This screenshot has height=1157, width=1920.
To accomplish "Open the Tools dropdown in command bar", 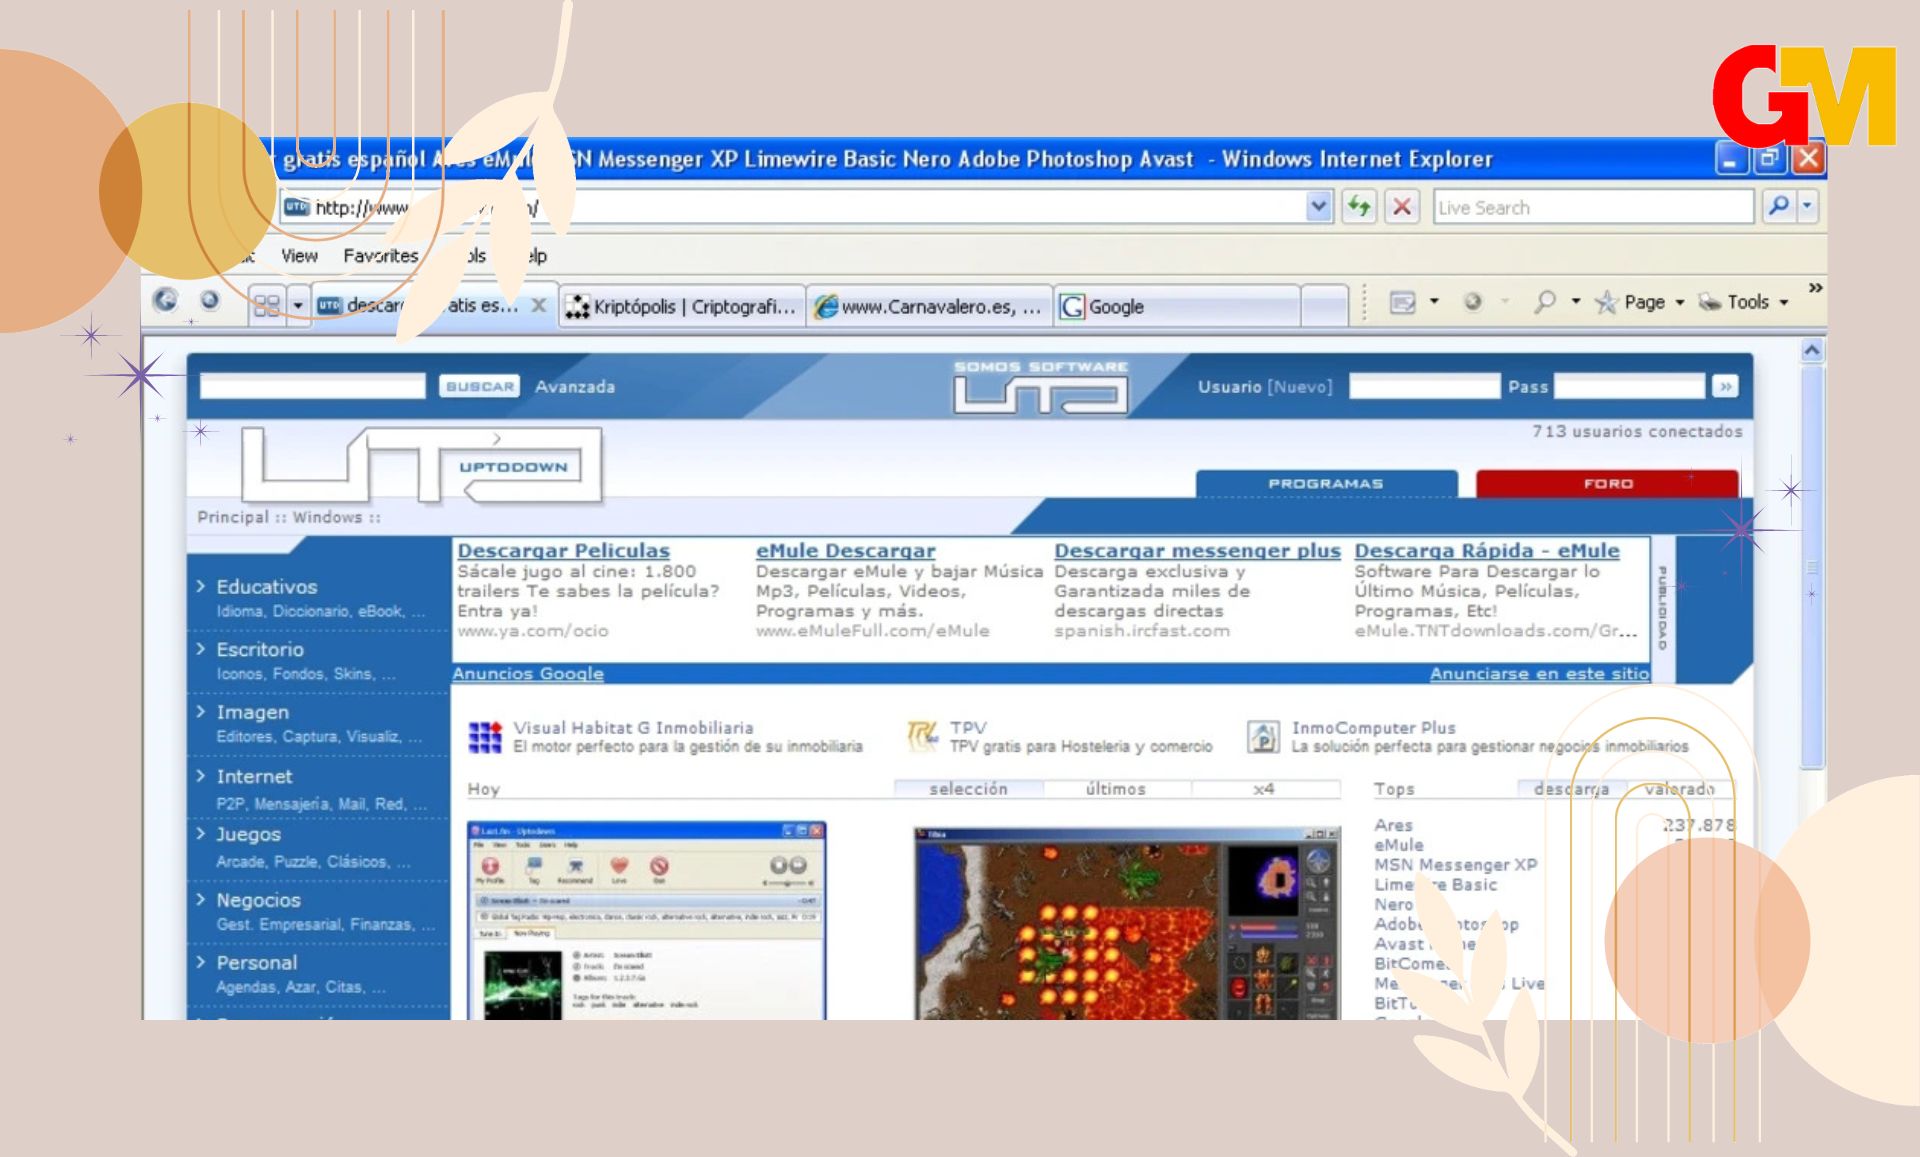I will pos(1745,302).
